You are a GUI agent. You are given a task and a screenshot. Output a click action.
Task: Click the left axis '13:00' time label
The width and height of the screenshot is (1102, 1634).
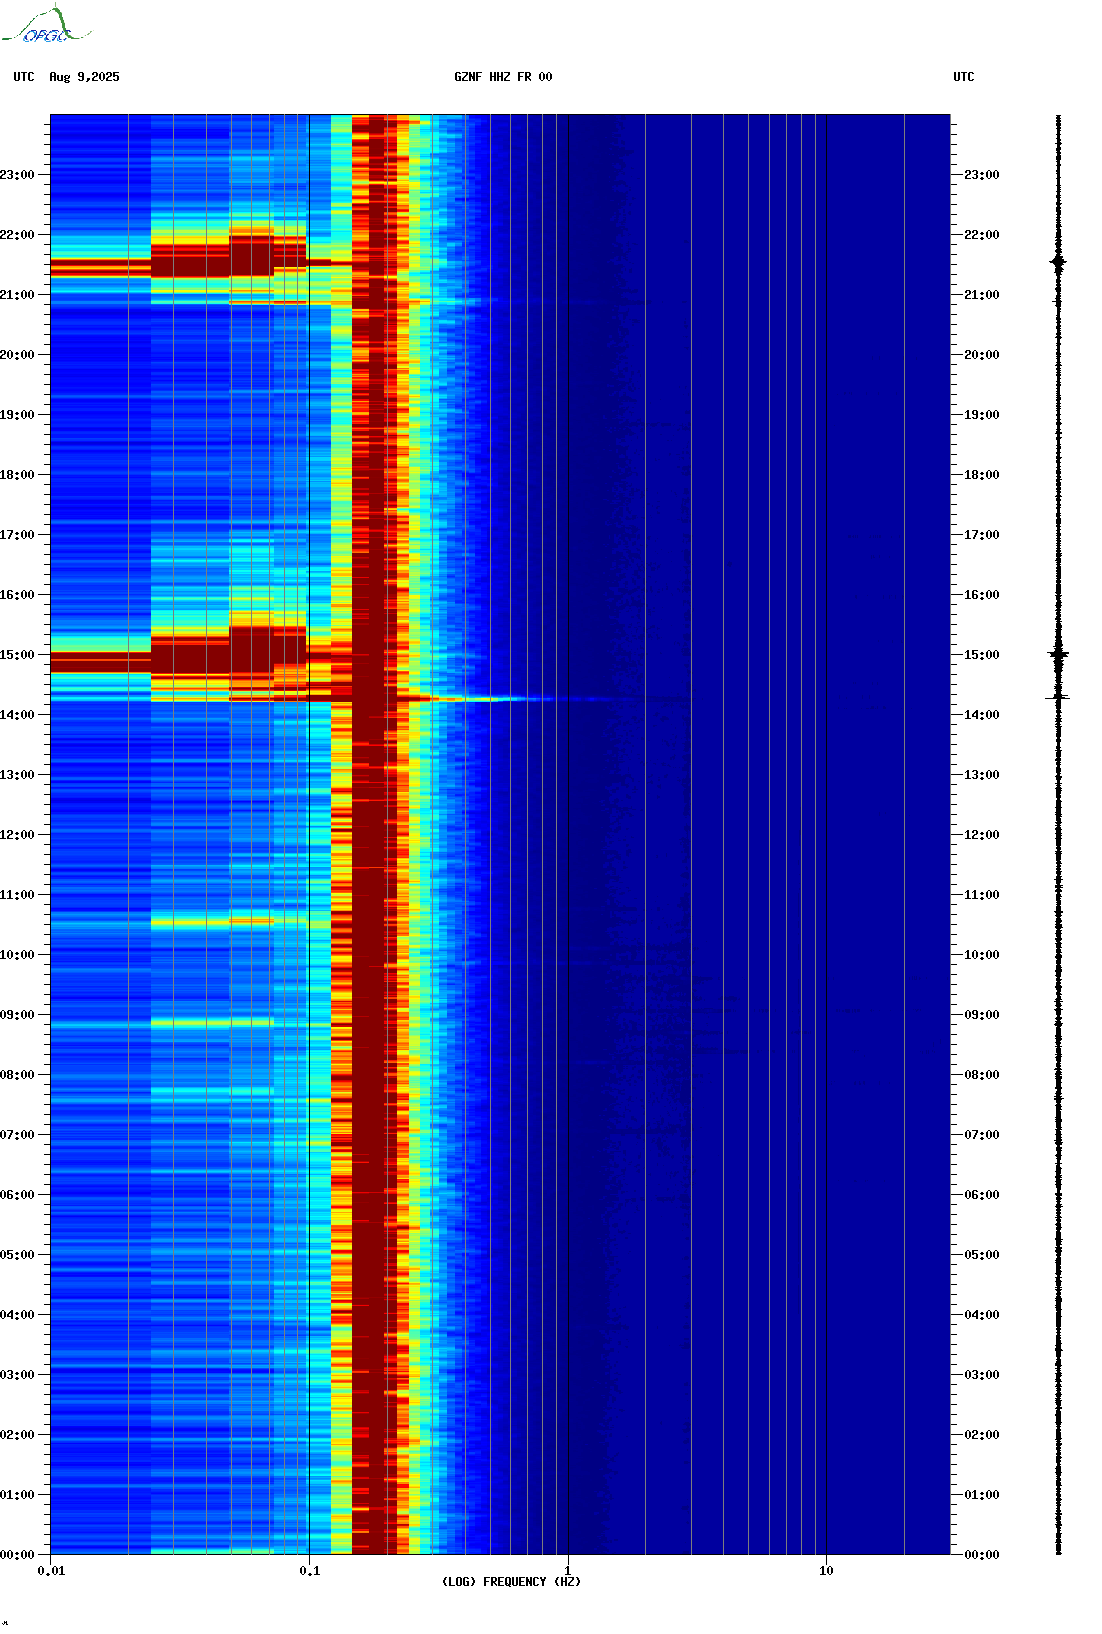[17, 775]
